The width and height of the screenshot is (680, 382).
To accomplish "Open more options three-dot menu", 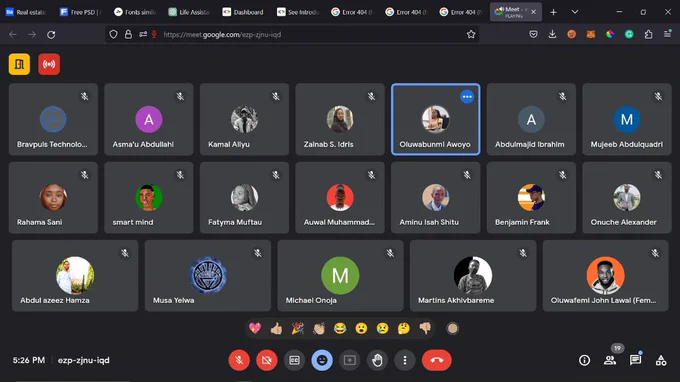I will tap(405, 360).
